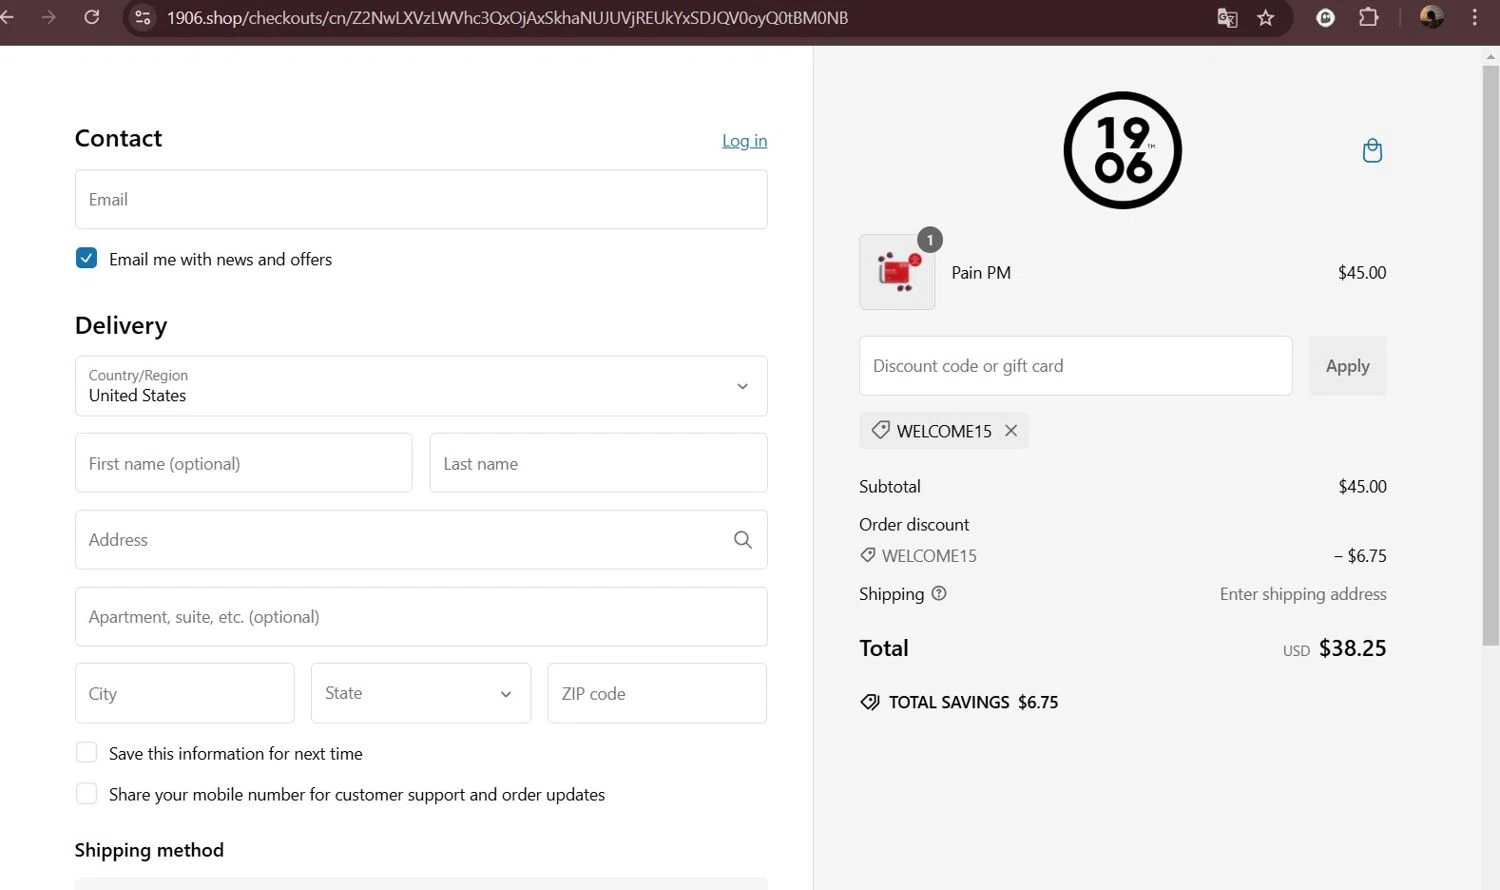Click the Last name field
This screenshot has width=1500, height=890.
tap(598, 463)
